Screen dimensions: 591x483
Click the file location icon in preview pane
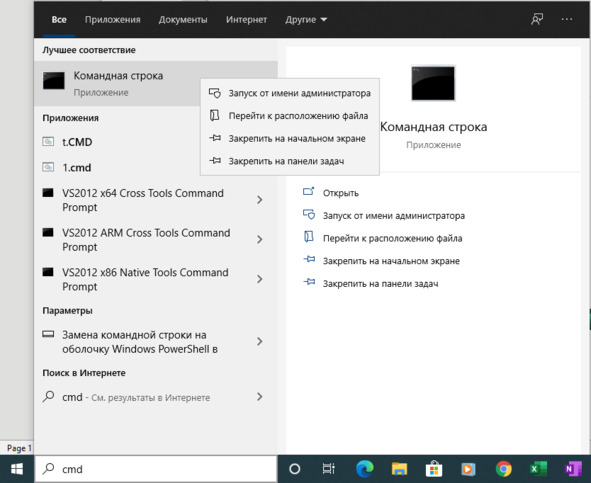click(309, 236)
